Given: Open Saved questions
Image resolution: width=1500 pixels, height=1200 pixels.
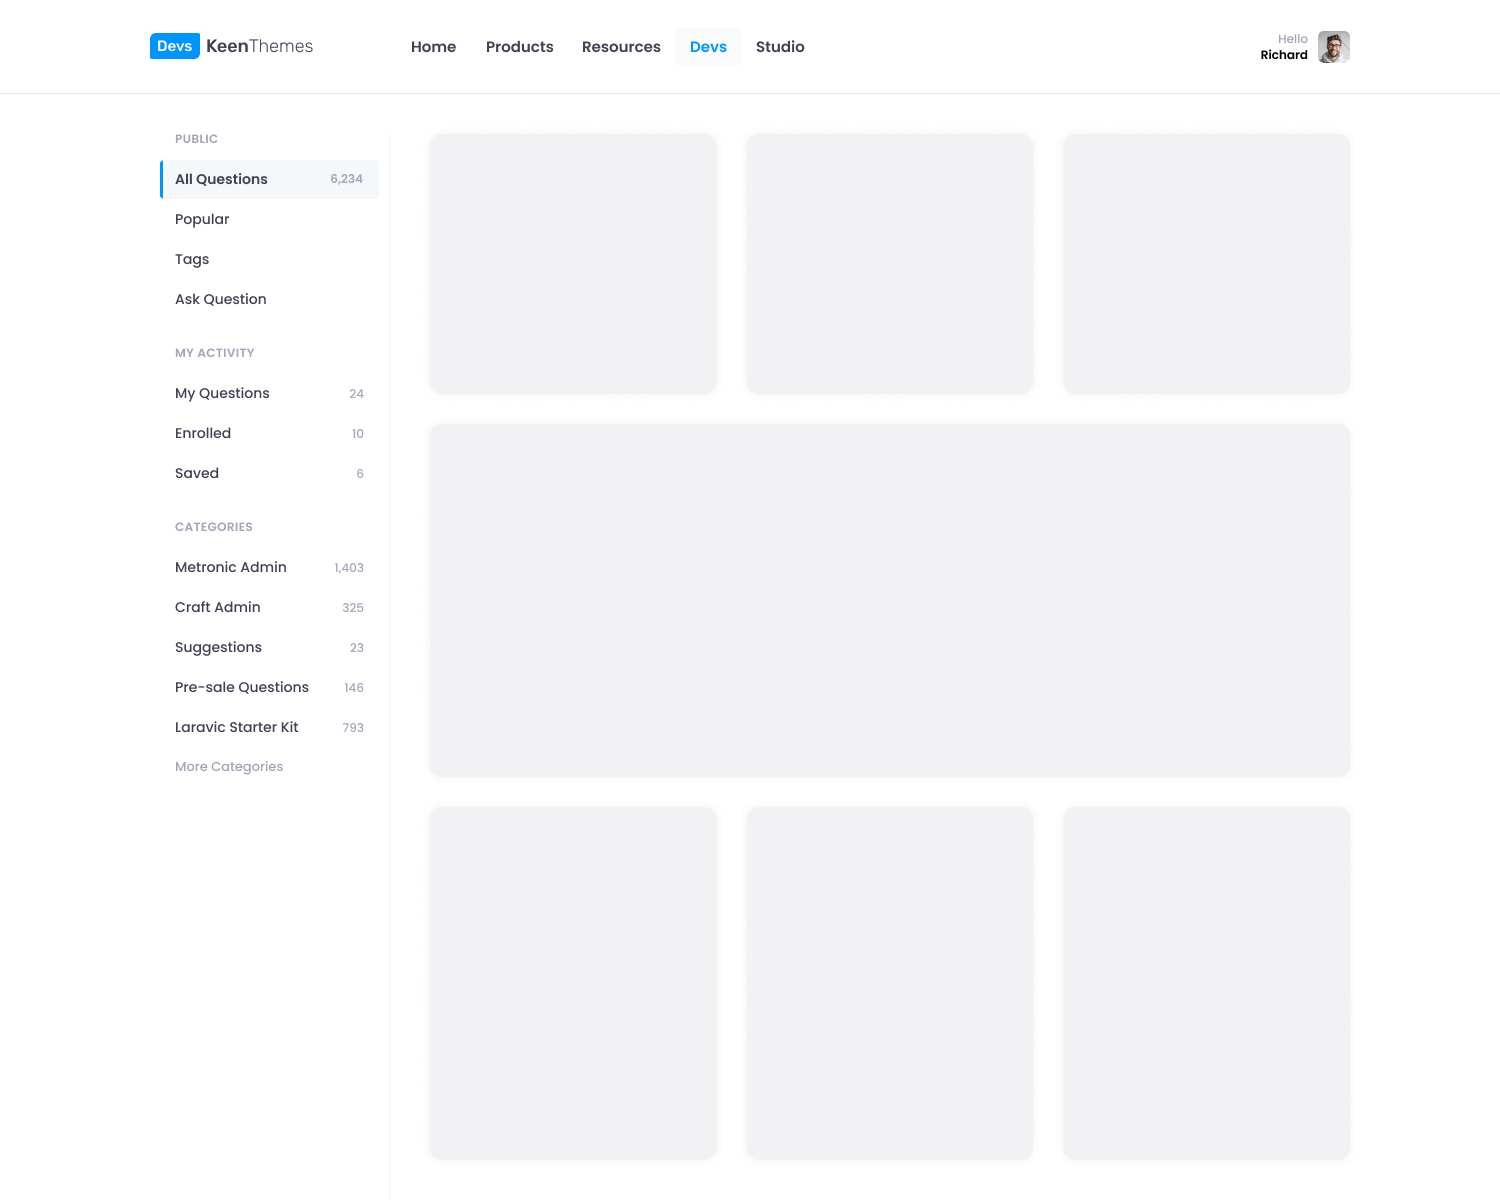Looking at the screenshot, I should (197, 473).
